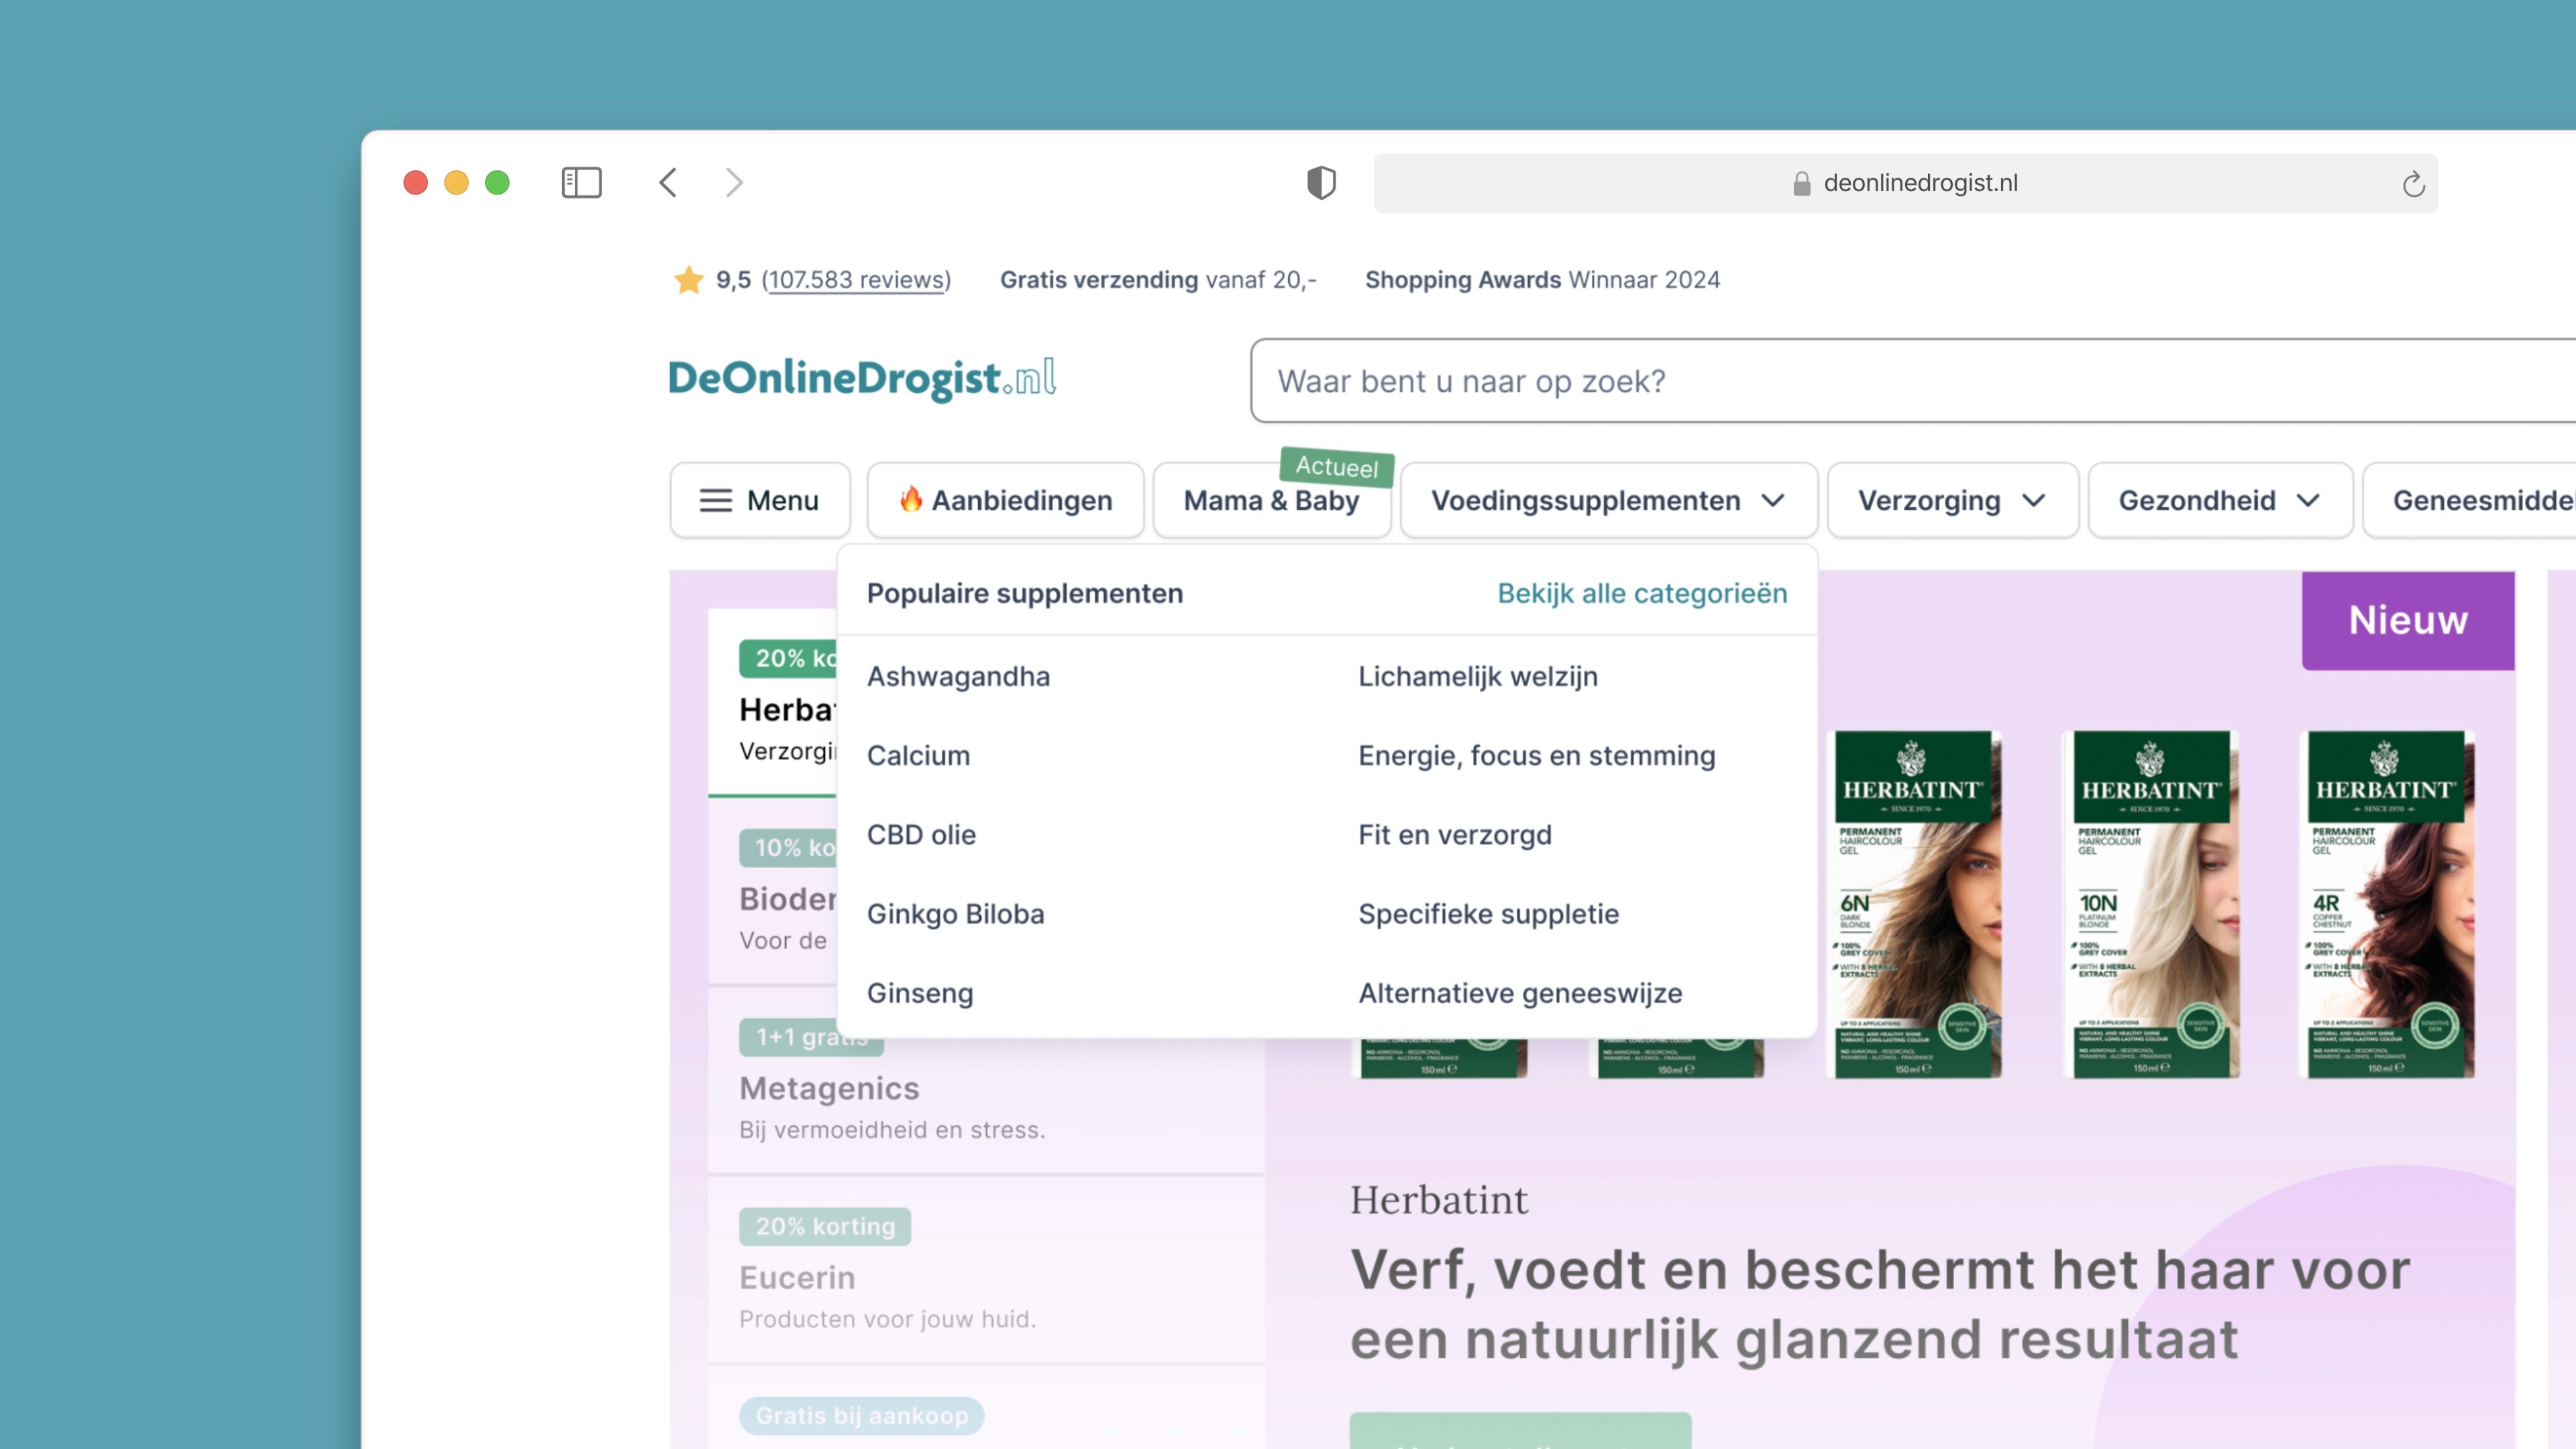The width and height of the screenshot is (2576, 1449).
Task: Expand the Voedingssupplementen dropdown chevron
Action: (1773, 500)
